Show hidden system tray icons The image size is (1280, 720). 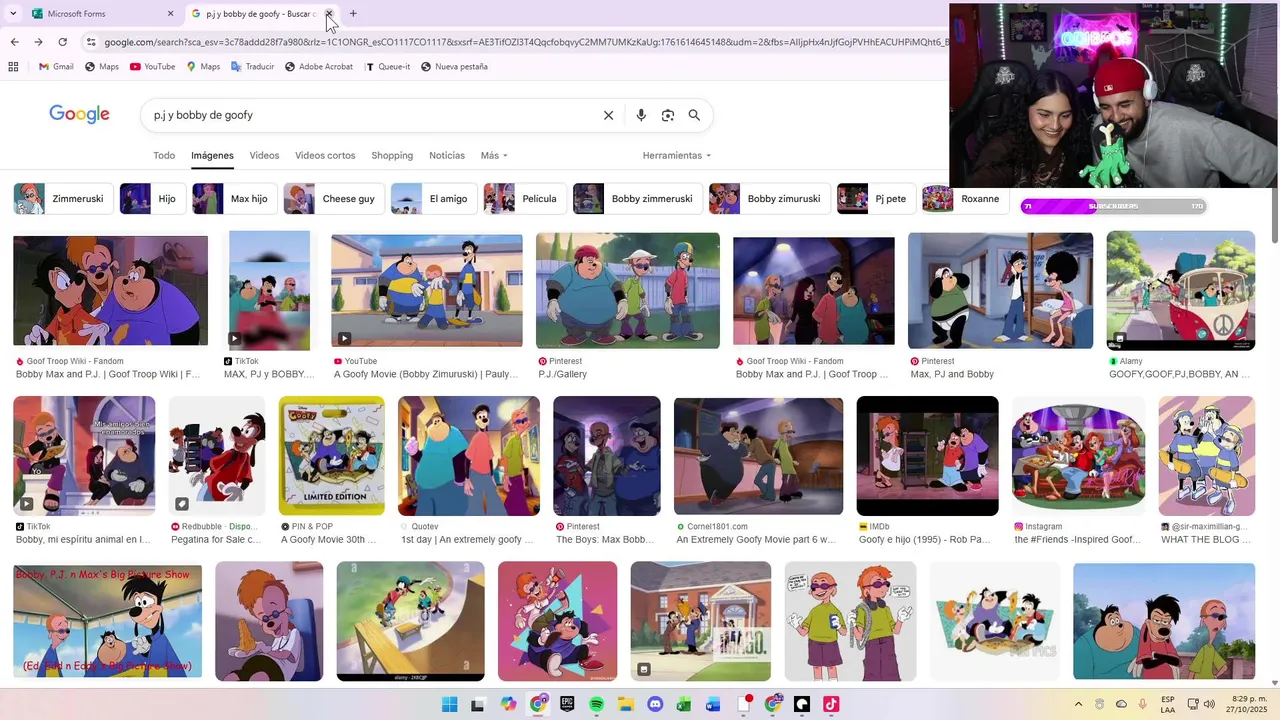[1078, 704]
